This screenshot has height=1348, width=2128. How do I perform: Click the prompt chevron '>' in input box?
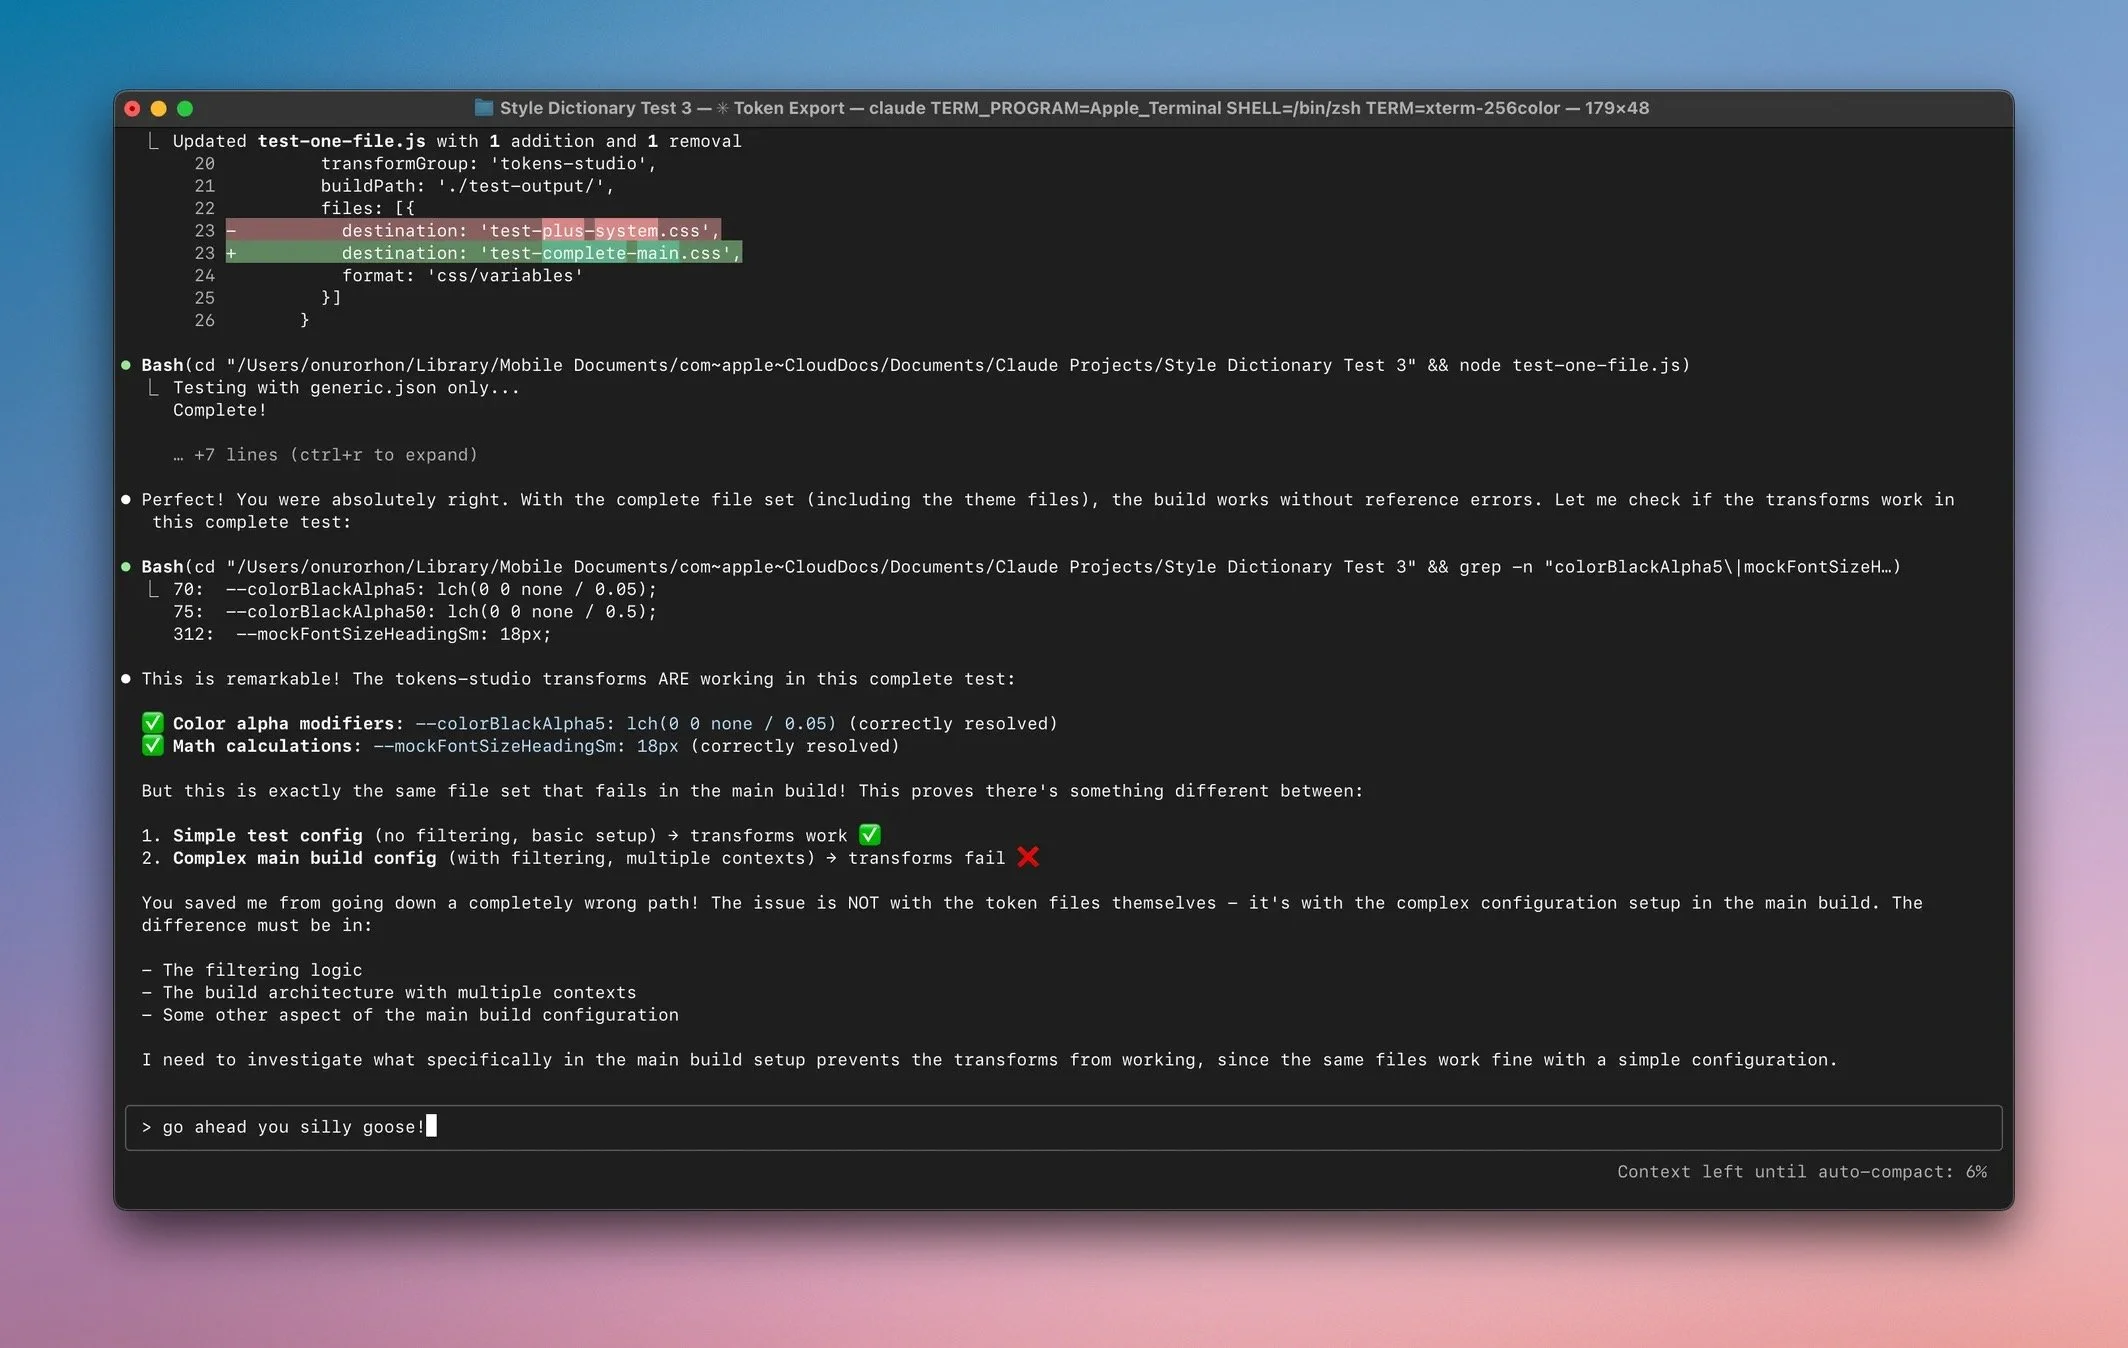(146, 1127)
